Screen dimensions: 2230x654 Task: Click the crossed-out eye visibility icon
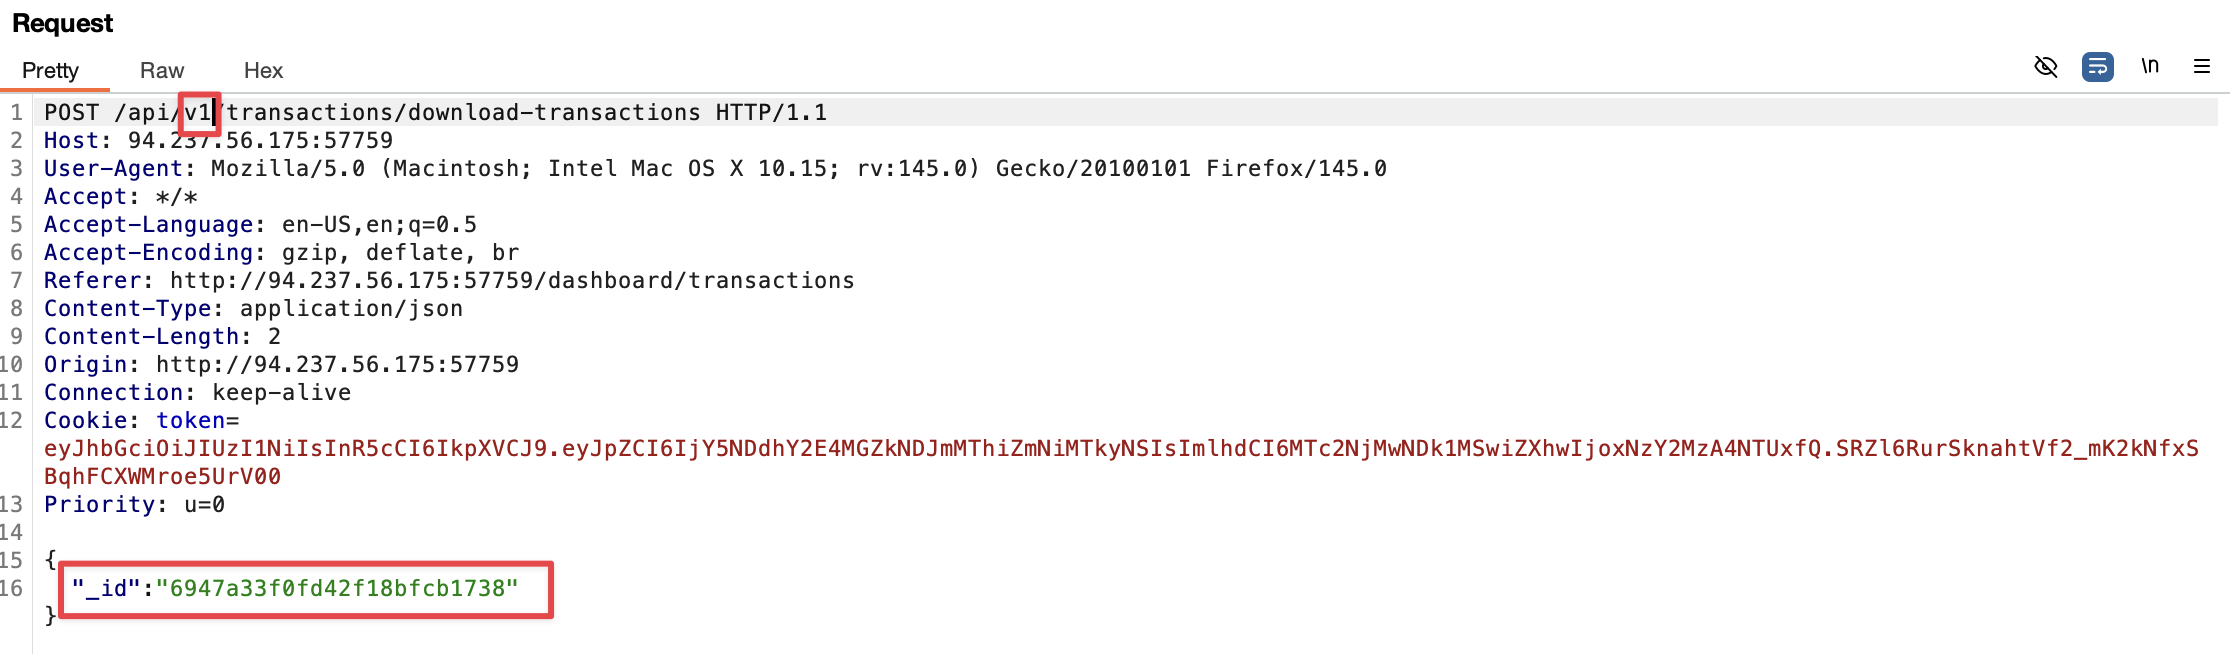(2045, 66)
